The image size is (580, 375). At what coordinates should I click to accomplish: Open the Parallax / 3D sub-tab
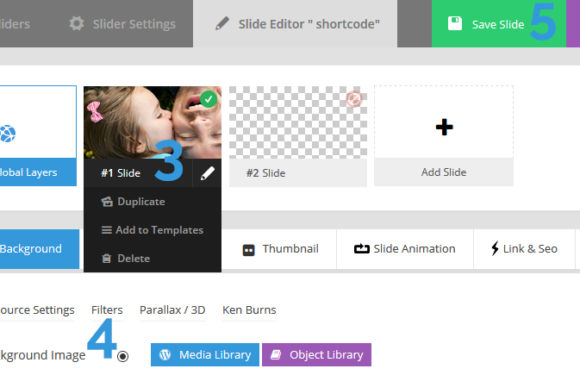click(x=172, y=310)
